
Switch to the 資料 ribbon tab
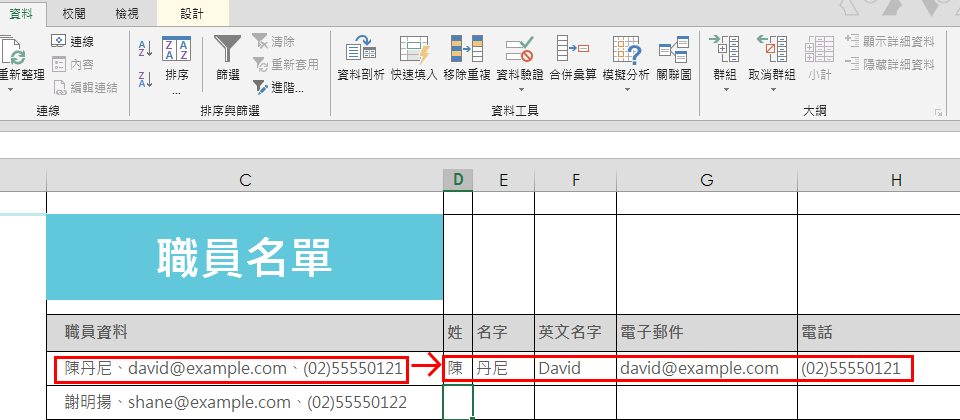tap(22, 13)
